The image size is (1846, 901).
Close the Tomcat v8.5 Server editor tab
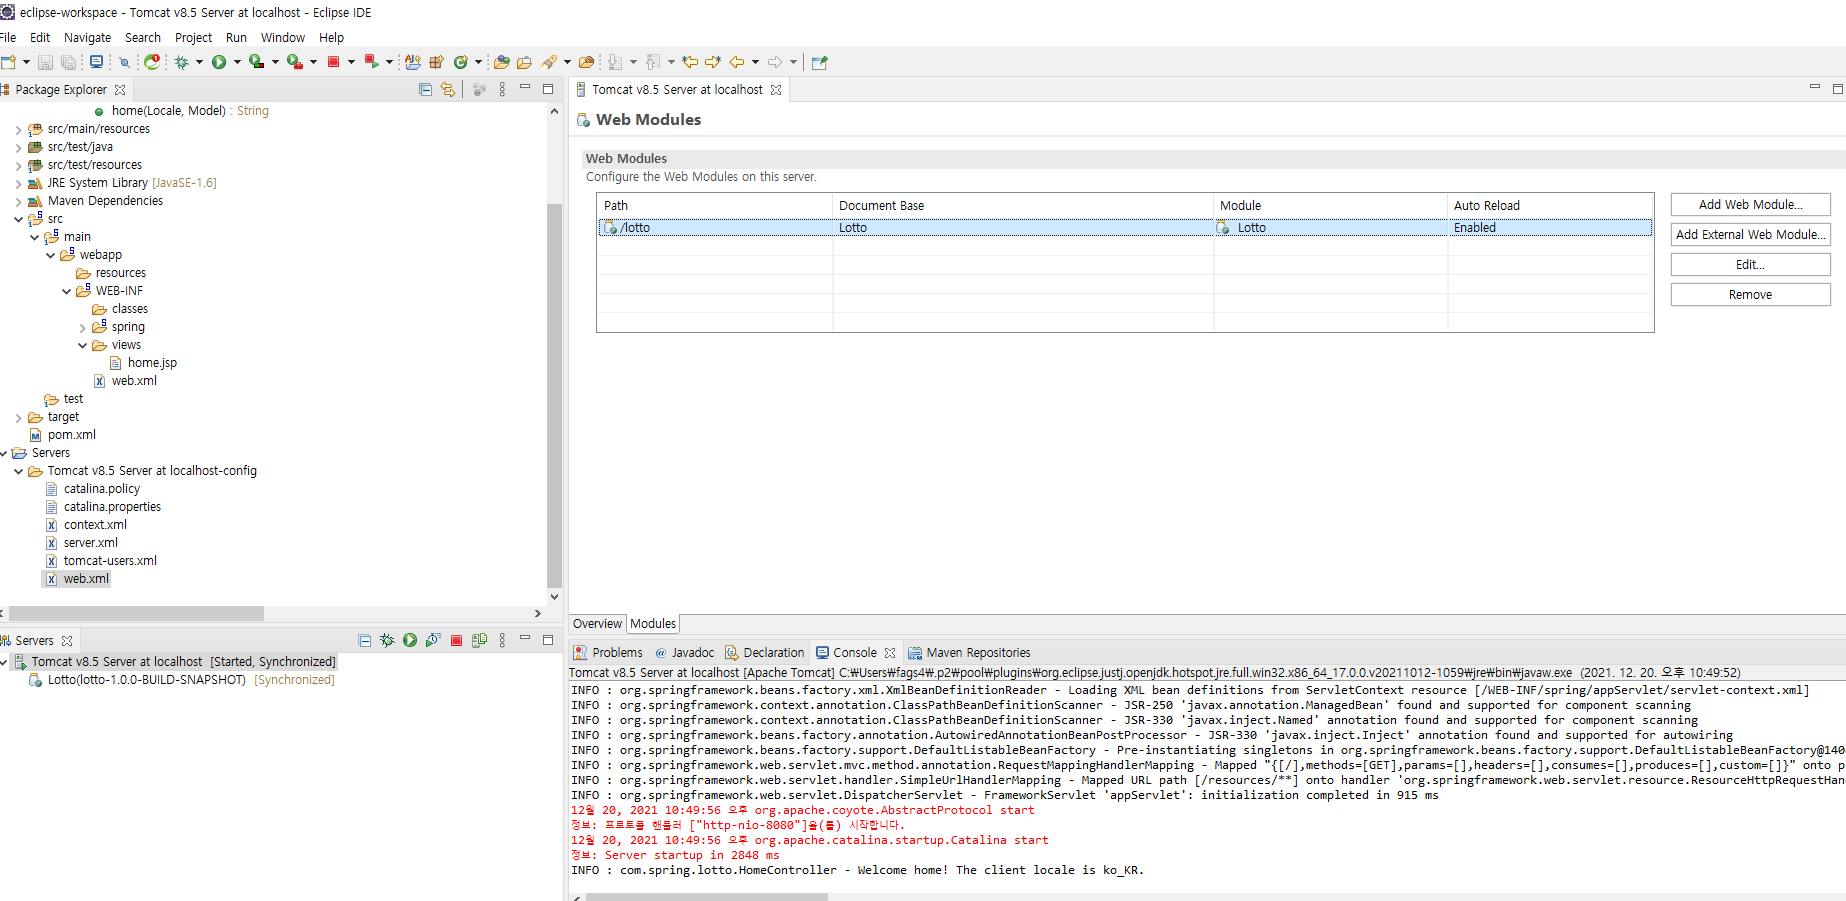click(776, 90)
